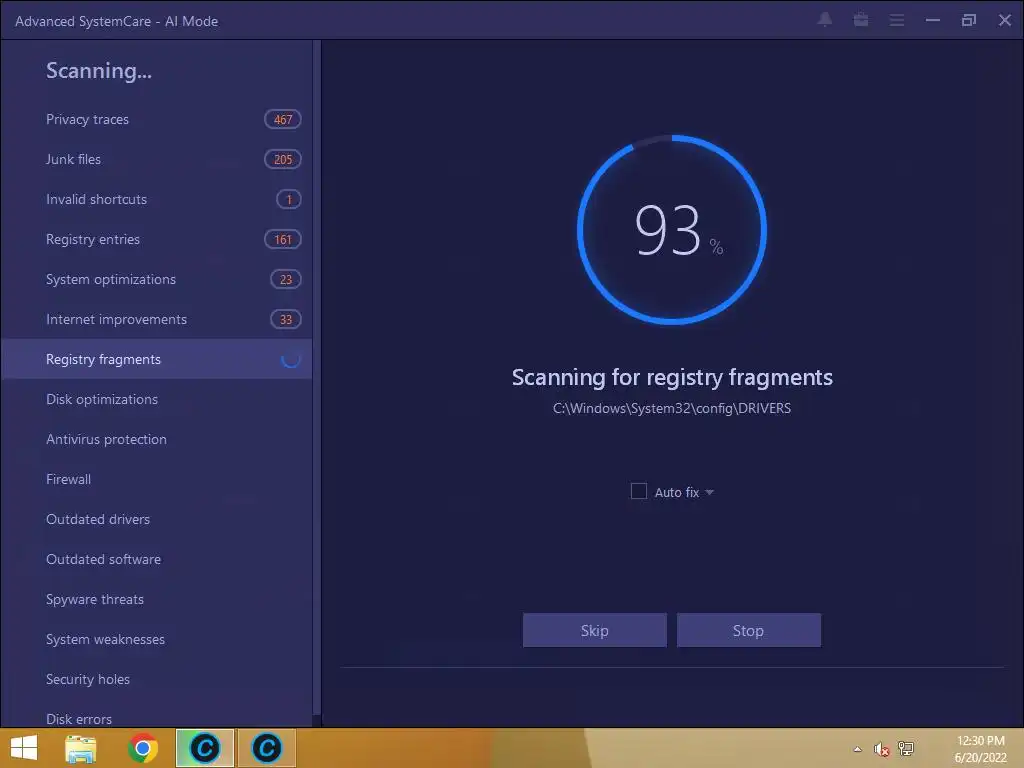Click the Stop button
The image size is (1024, 768).
(748, 630)
